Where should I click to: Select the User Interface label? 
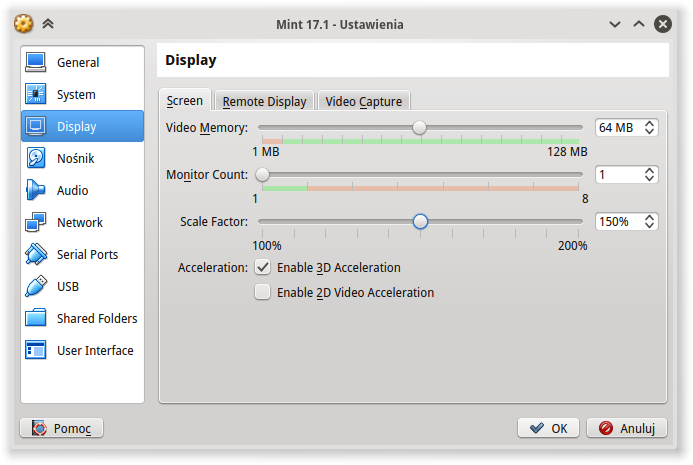pos(95,351)
